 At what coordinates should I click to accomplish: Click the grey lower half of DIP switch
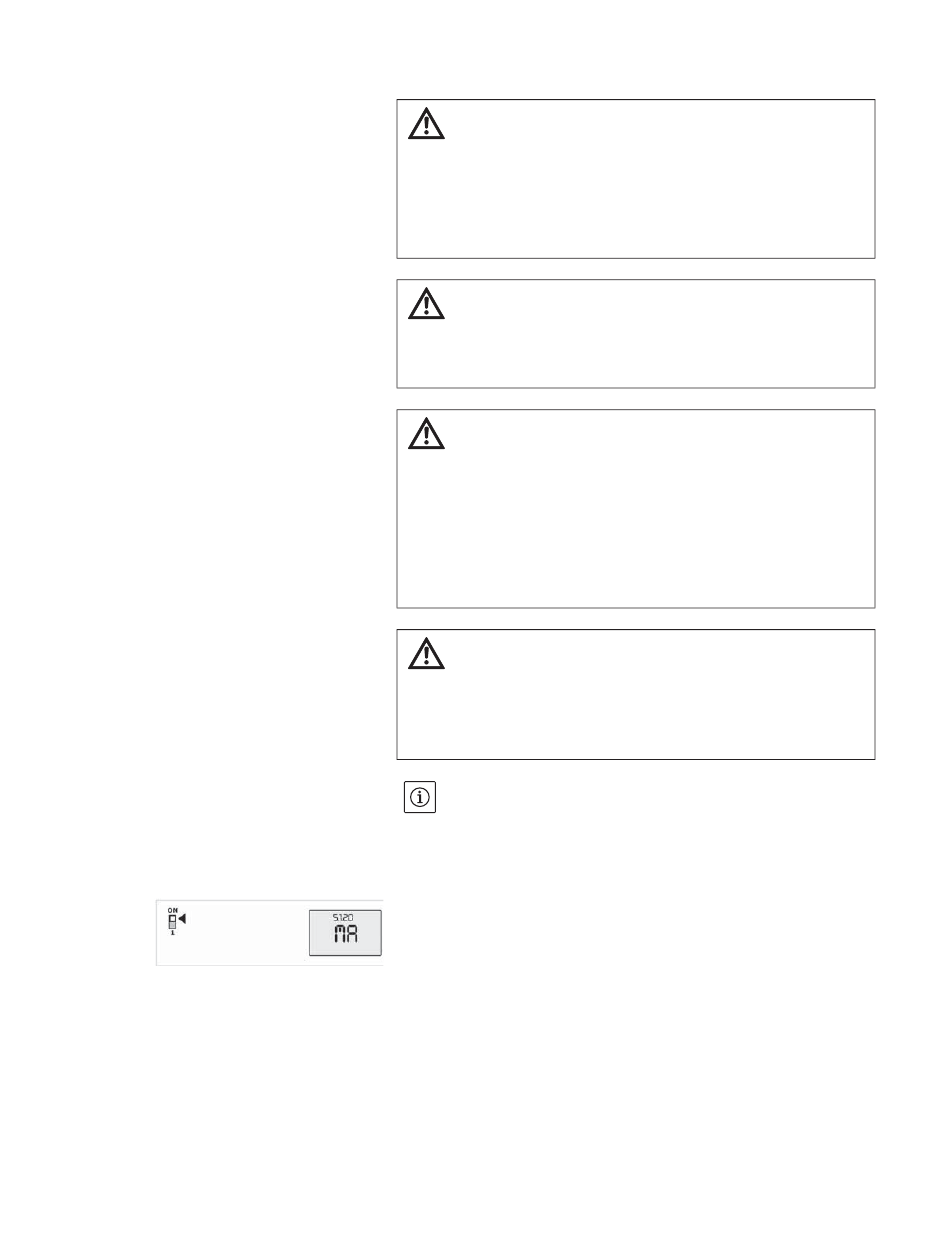pyautogui.click(x=172, y=926)
